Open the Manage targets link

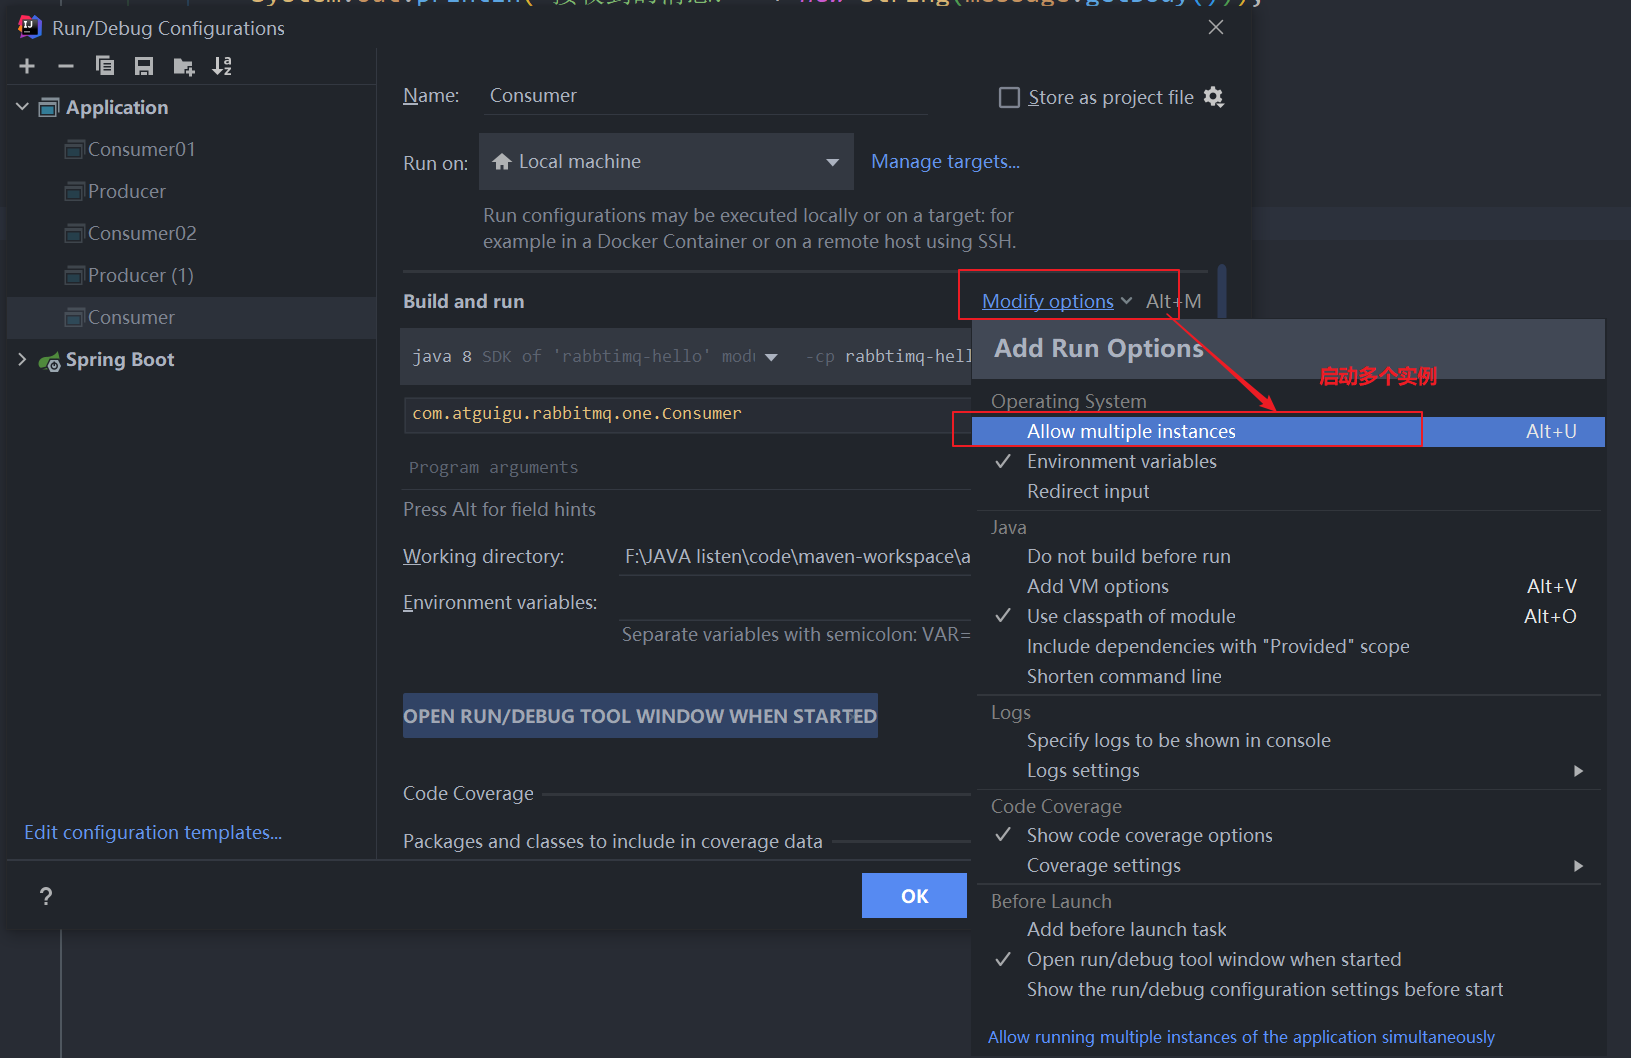pos(945,161)
